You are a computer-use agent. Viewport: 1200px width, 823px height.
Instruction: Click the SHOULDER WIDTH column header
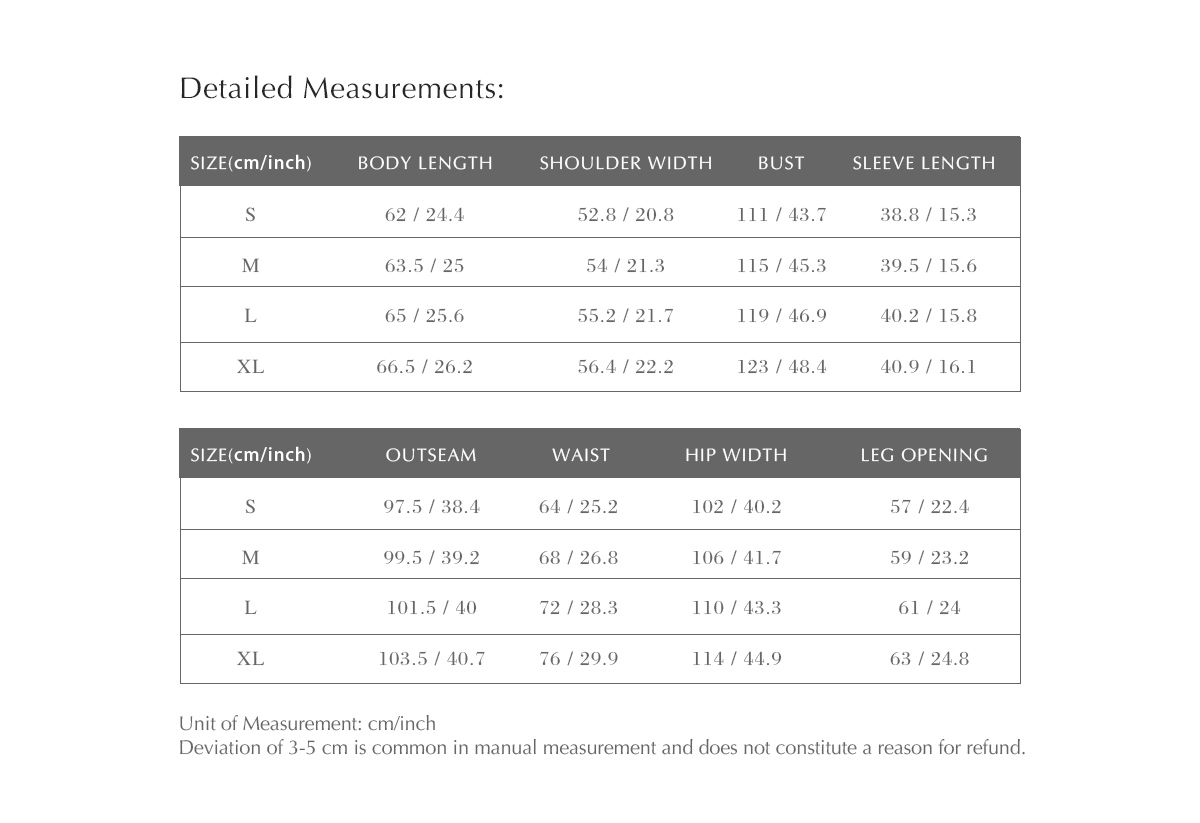pyautogui.click(x=626, y=163)
